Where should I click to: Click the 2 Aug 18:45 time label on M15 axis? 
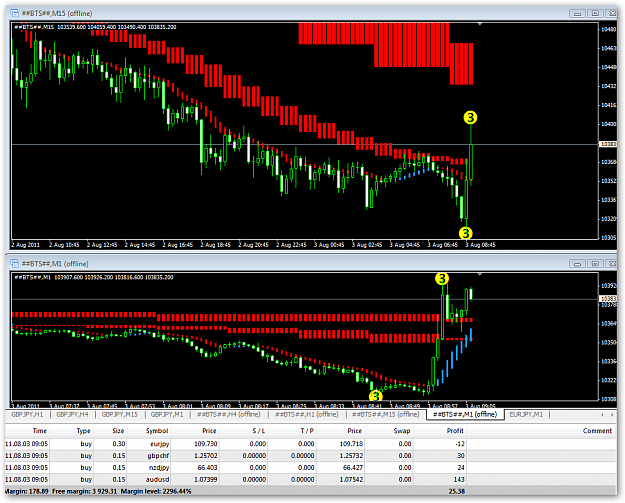pos(215,245)
